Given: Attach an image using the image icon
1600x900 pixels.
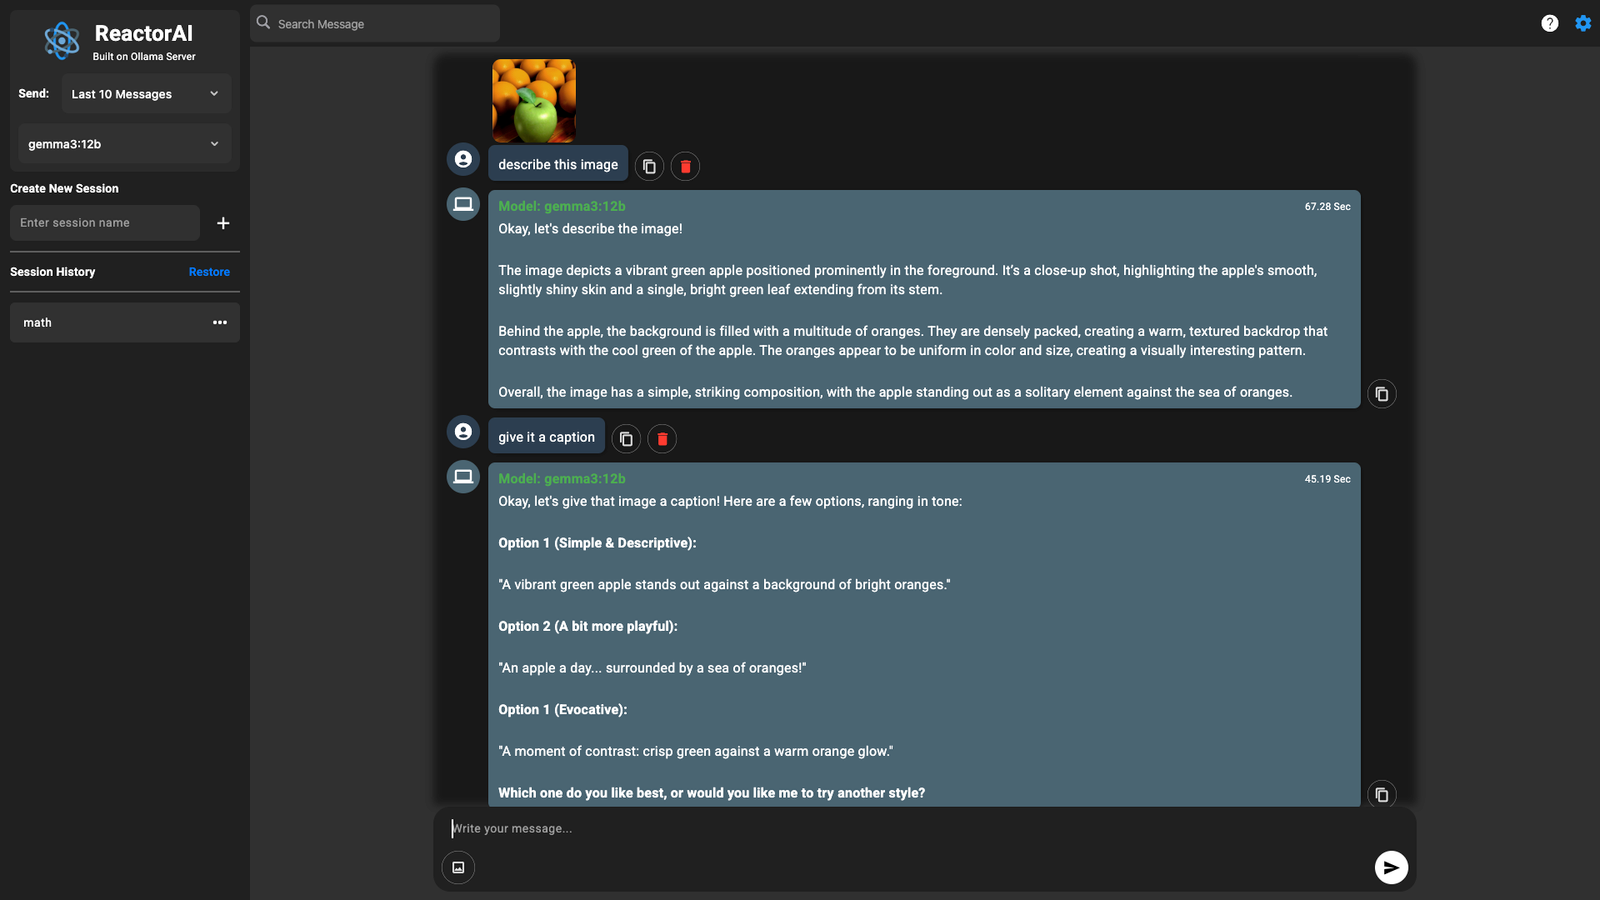Looking at the screenshot, I should point(458,867).
